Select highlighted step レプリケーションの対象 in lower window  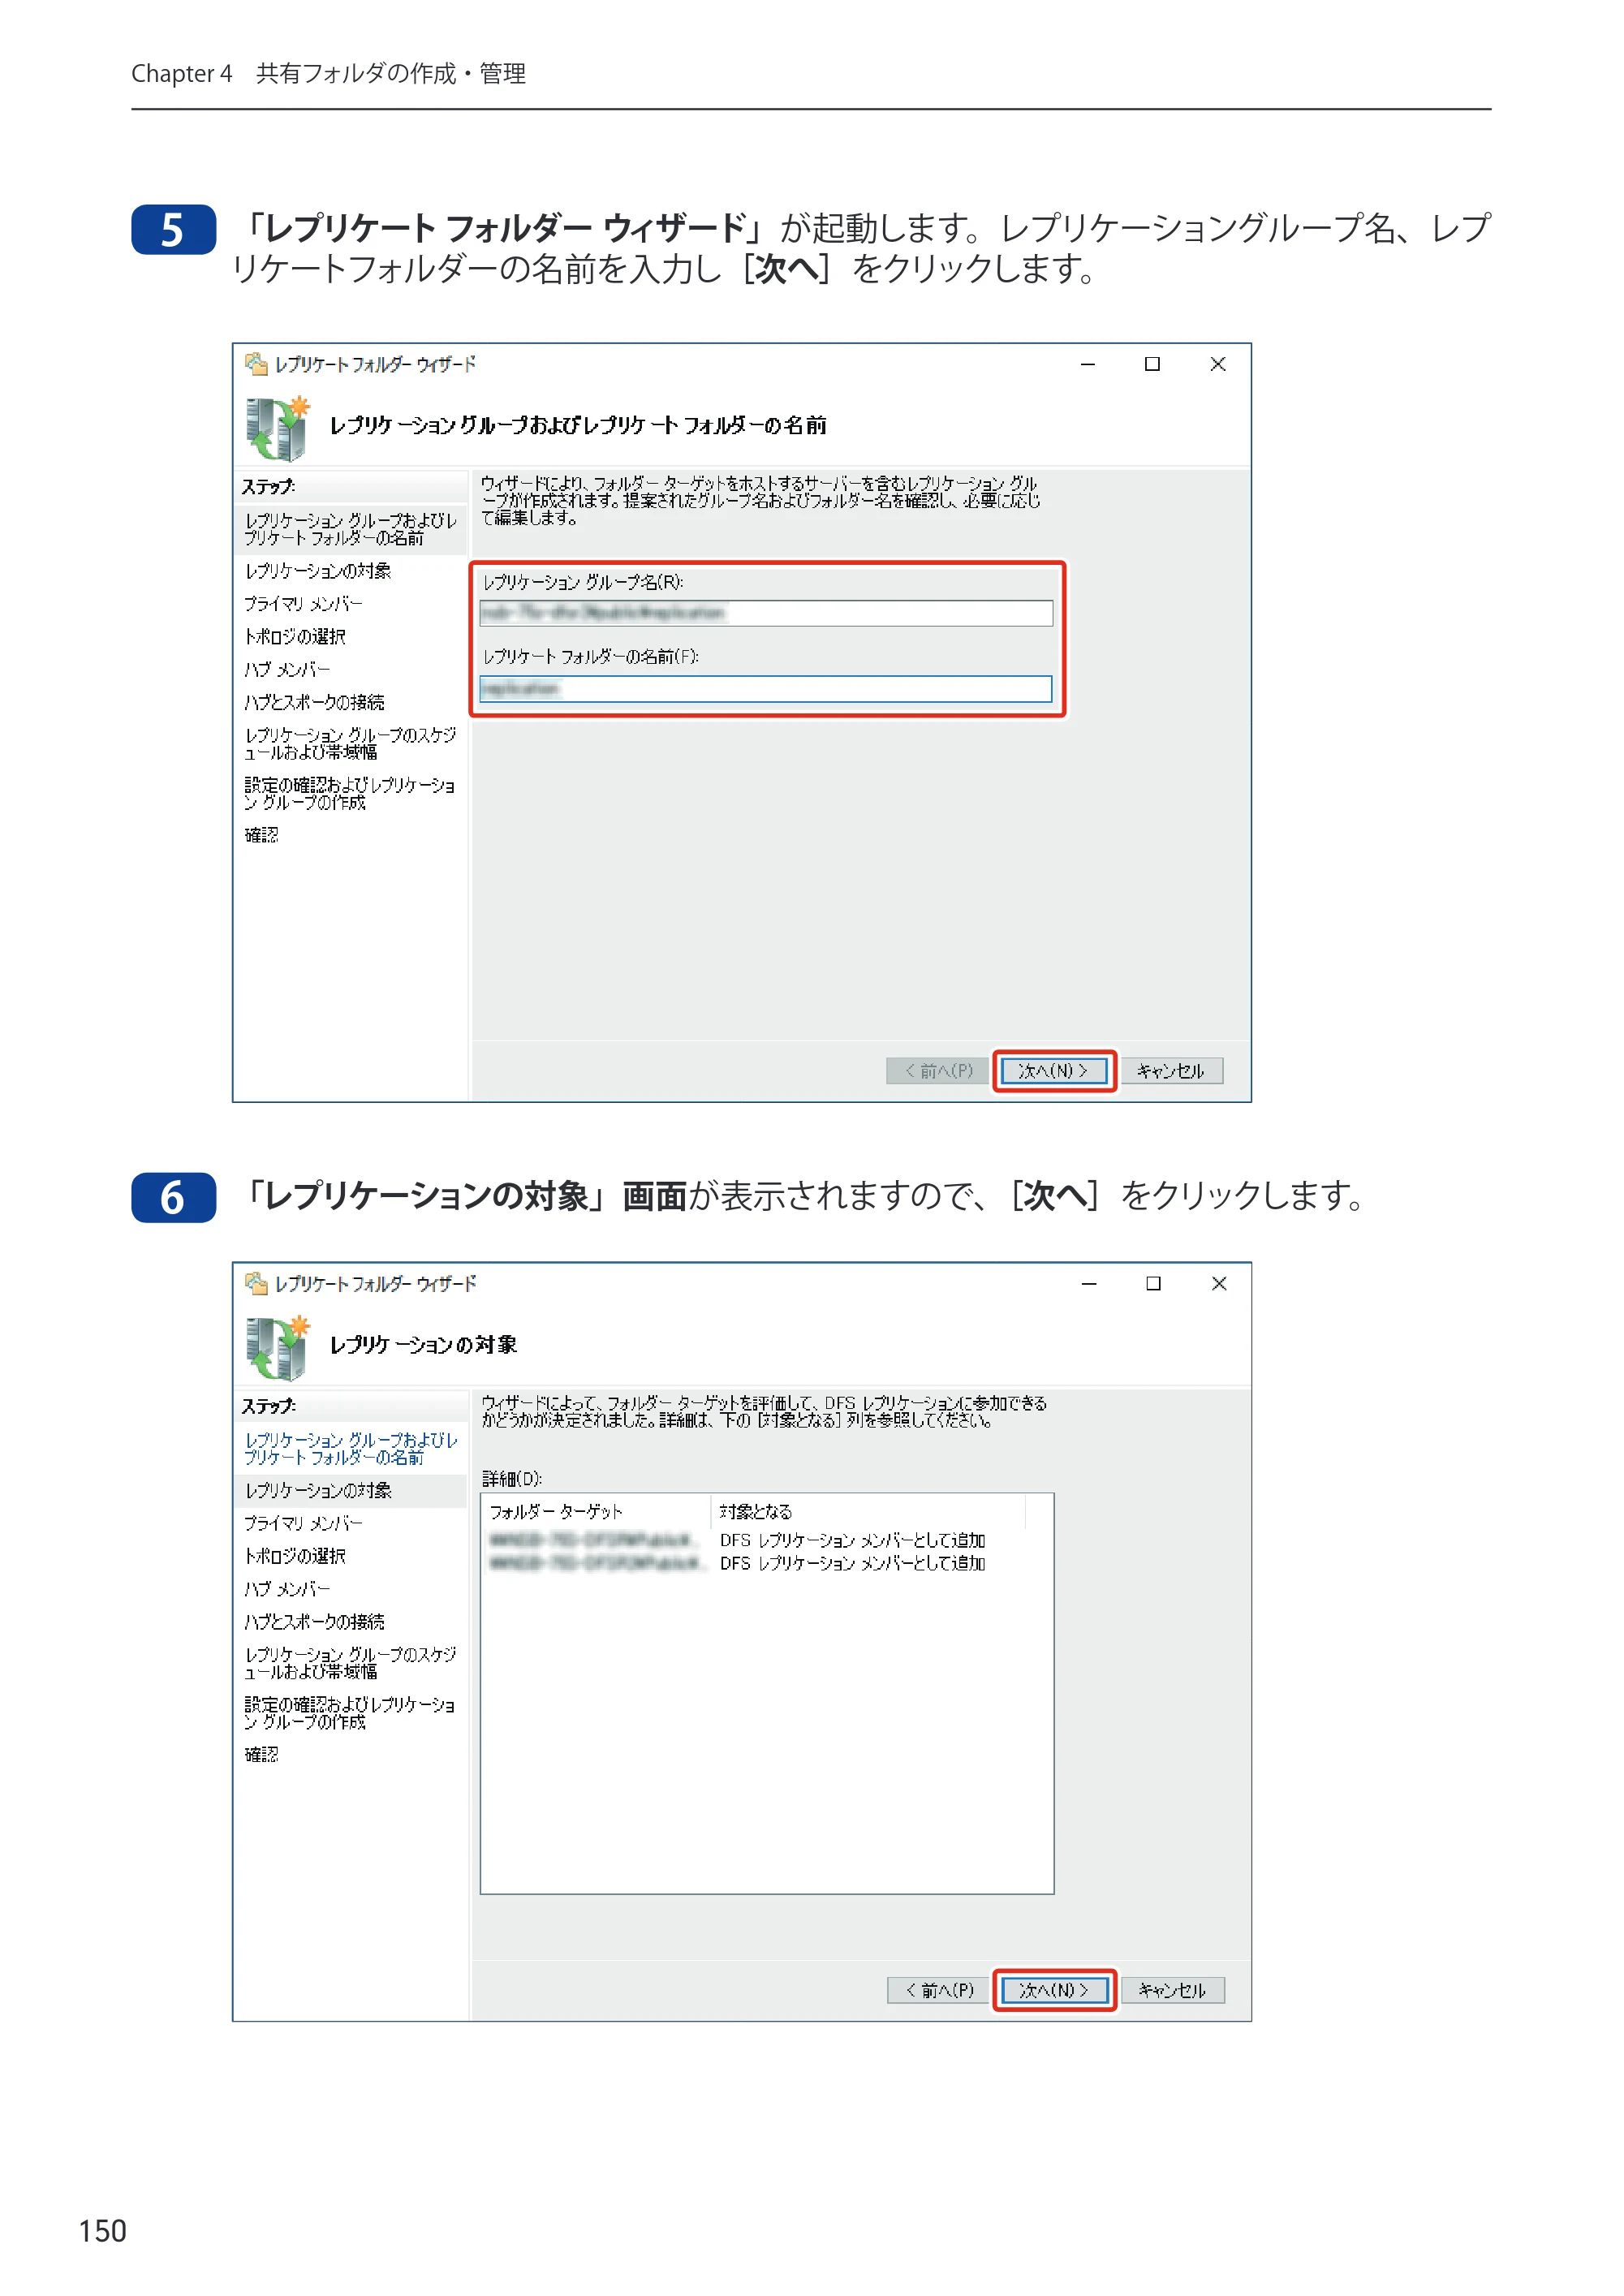tap(351, 1490)
